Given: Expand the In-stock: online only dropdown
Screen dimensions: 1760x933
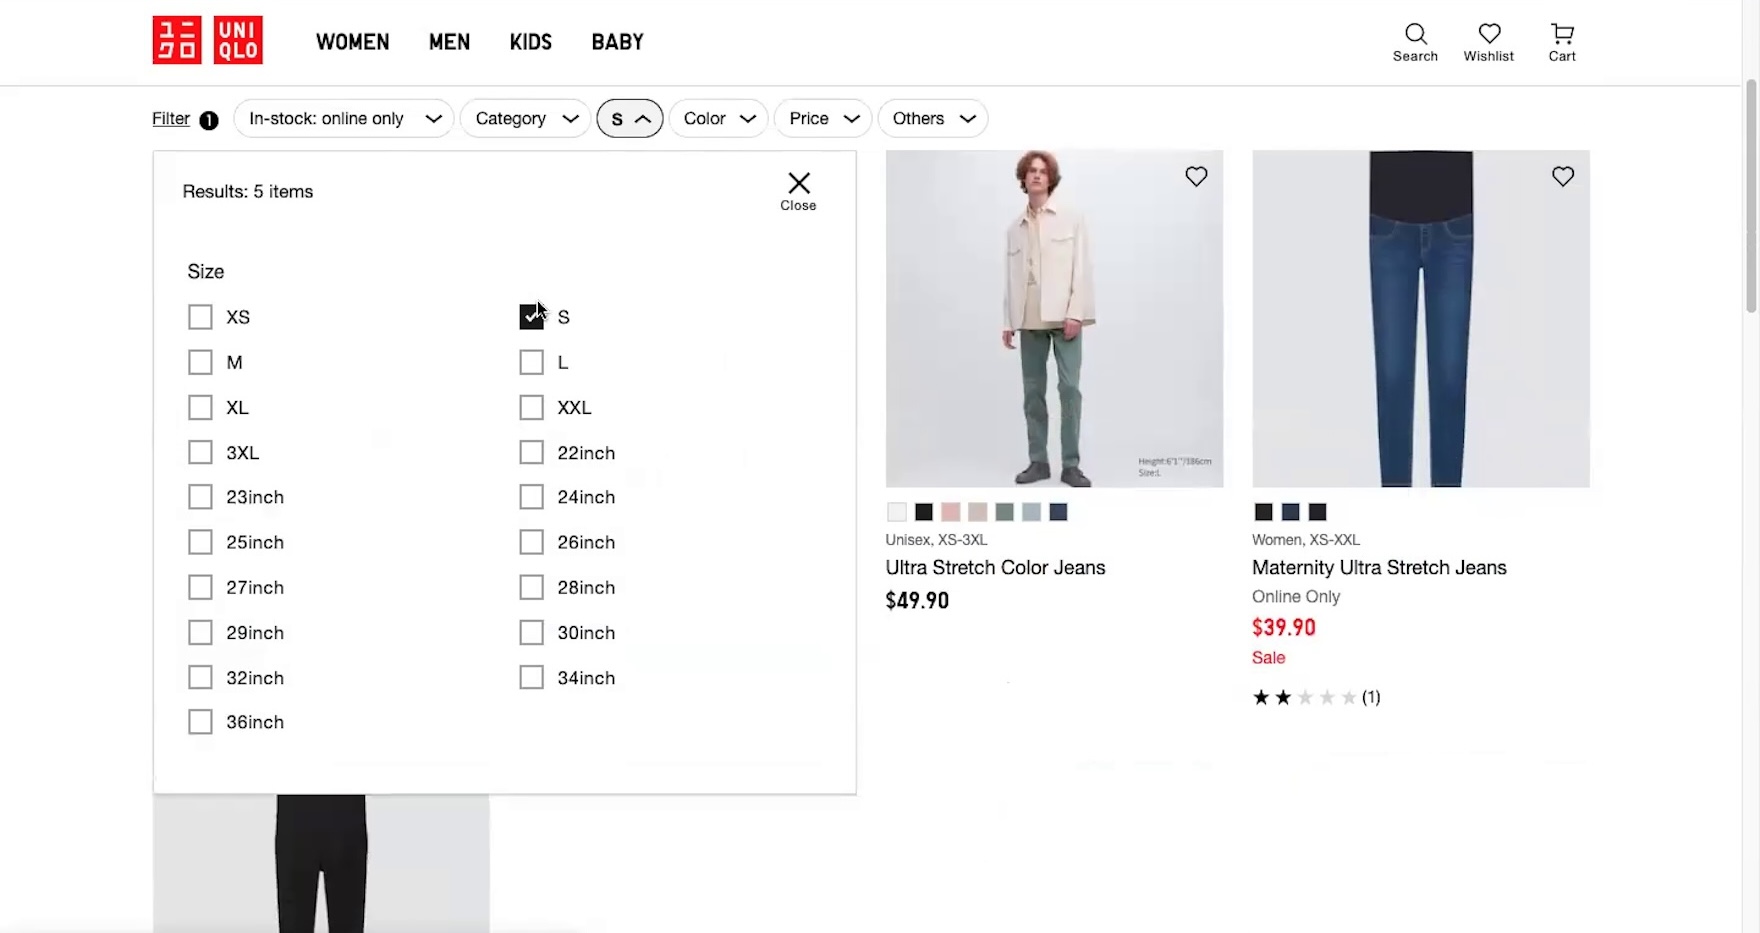Looking at the screenshot, I should tap(343, 119).
